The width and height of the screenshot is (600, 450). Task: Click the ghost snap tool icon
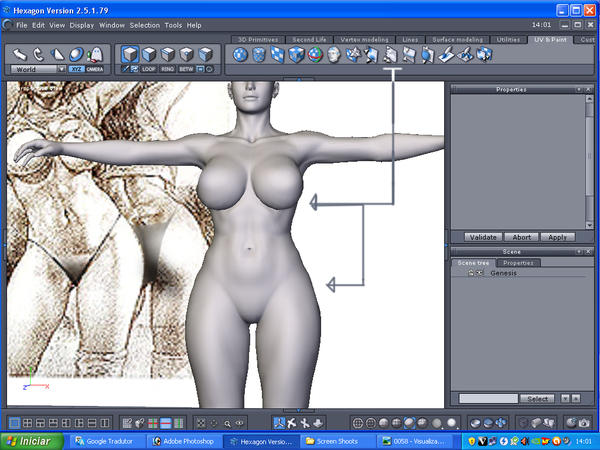[95, 55]
